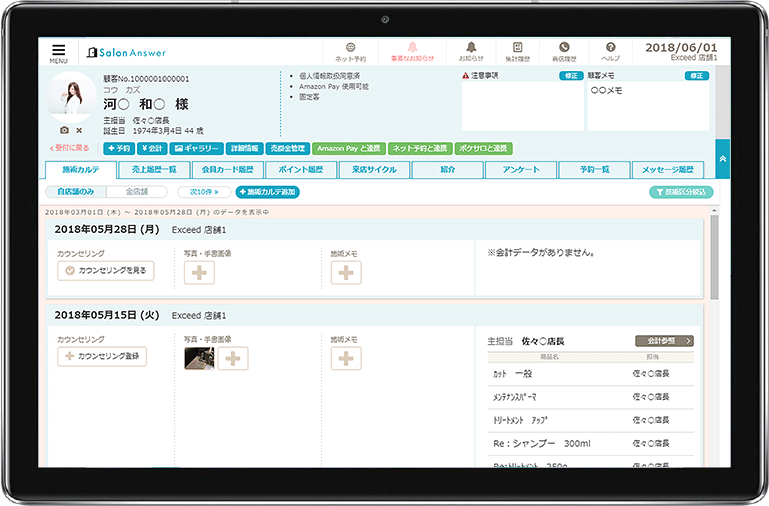Image resolution: width=769 pixels, height=506 pixels.
Task: Collapse the side panel with double chevron
Action: pos(722,158)
